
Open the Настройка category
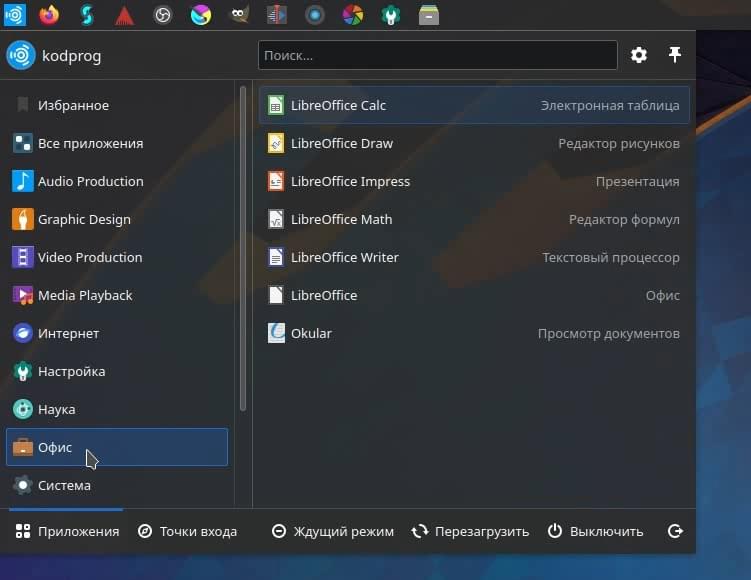coord(117,371)
